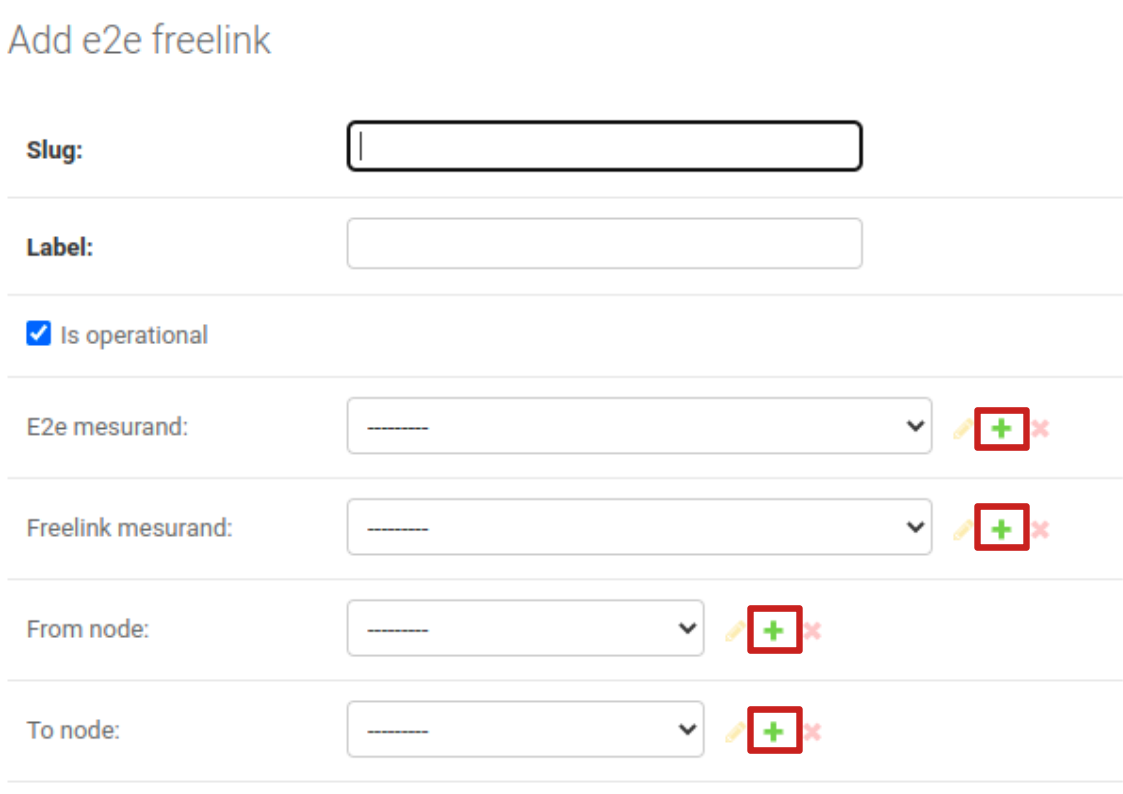Delete the selected Freelink mesurand

pyautogui.click(x=1040, y=529)
